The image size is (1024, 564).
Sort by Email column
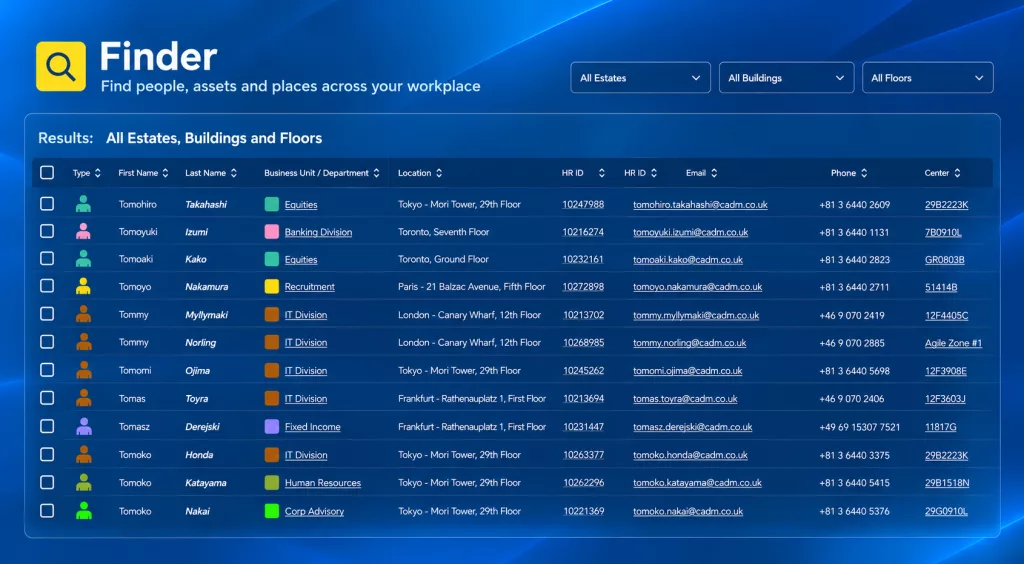[x=714, y=173]
